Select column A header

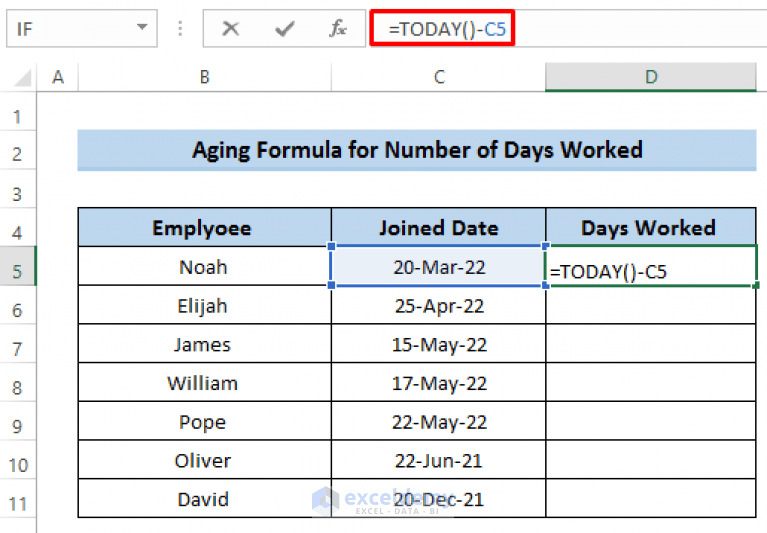click(58, 77)
